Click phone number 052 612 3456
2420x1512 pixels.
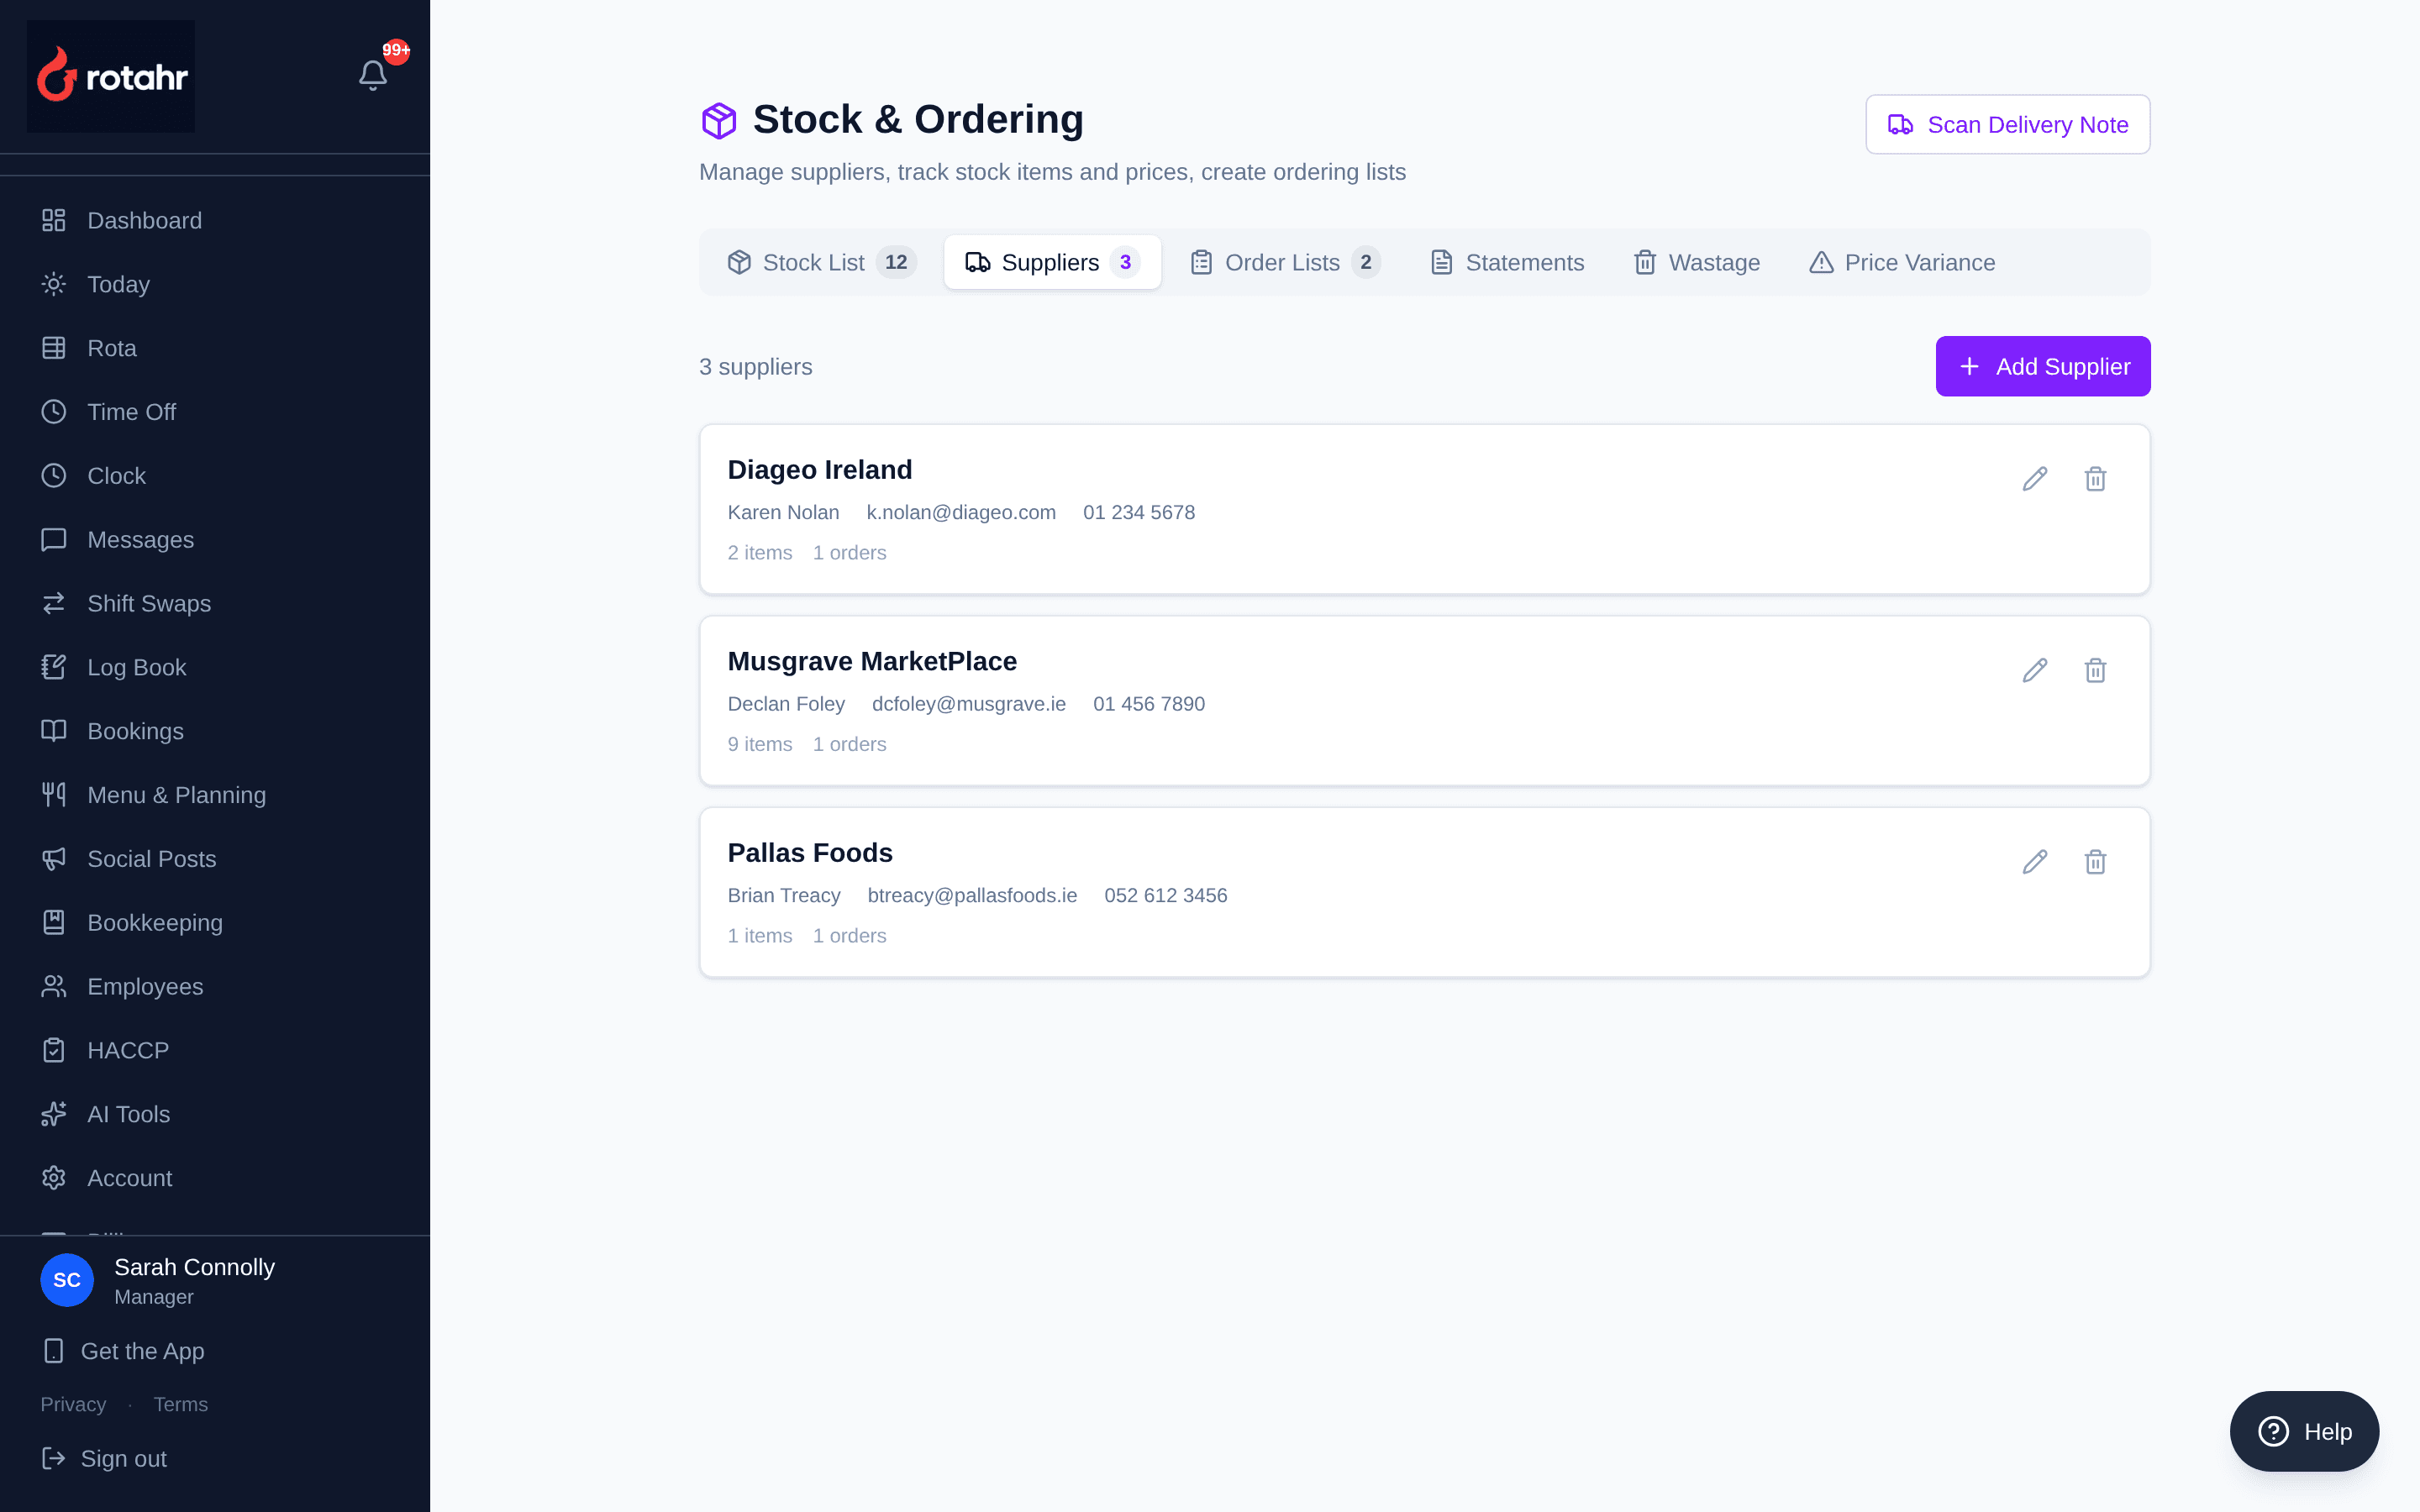[1166, 895]
